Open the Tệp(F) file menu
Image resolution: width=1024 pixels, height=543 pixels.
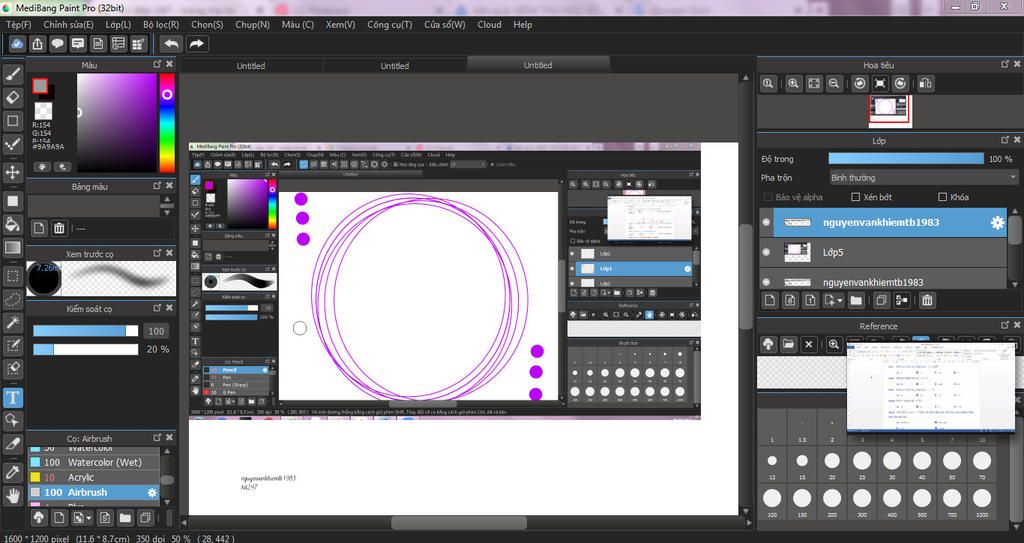[19, 24]
